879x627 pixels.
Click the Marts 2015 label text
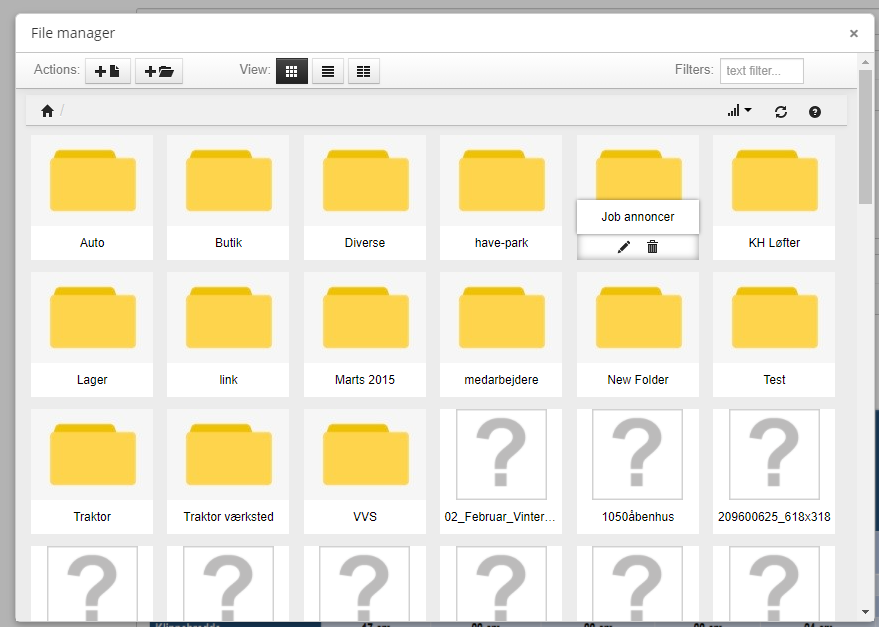(x=365, y=380)
